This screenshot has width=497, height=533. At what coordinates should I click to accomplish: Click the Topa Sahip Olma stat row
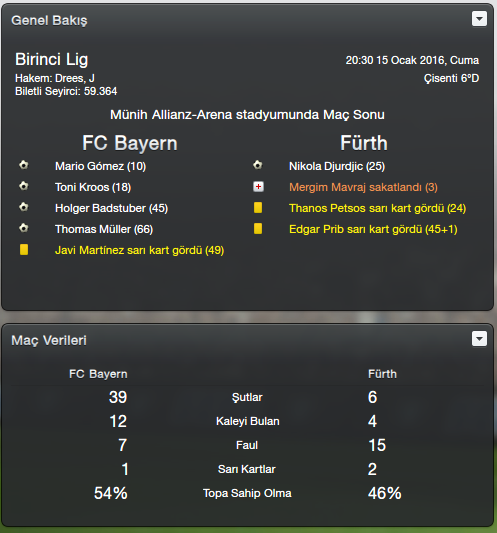tap(247, 493)
